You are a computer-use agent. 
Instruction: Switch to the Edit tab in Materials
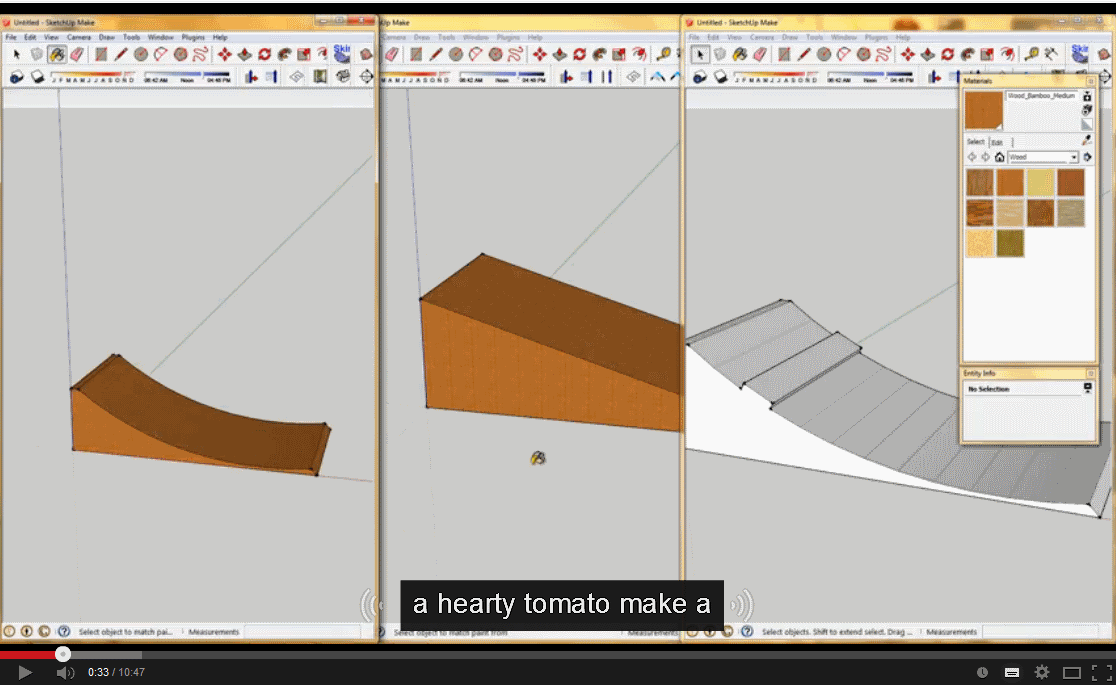pyautogui.click(x=997, y=142)
